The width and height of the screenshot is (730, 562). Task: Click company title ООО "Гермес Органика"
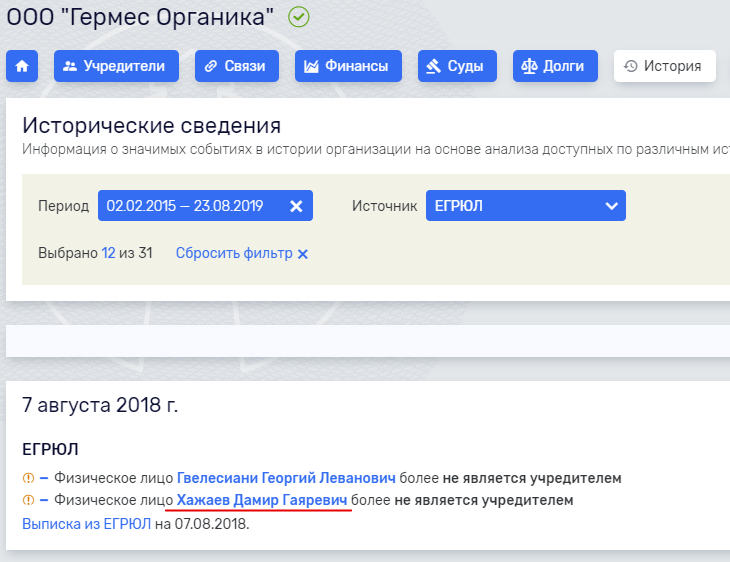(x=140, y=17)
